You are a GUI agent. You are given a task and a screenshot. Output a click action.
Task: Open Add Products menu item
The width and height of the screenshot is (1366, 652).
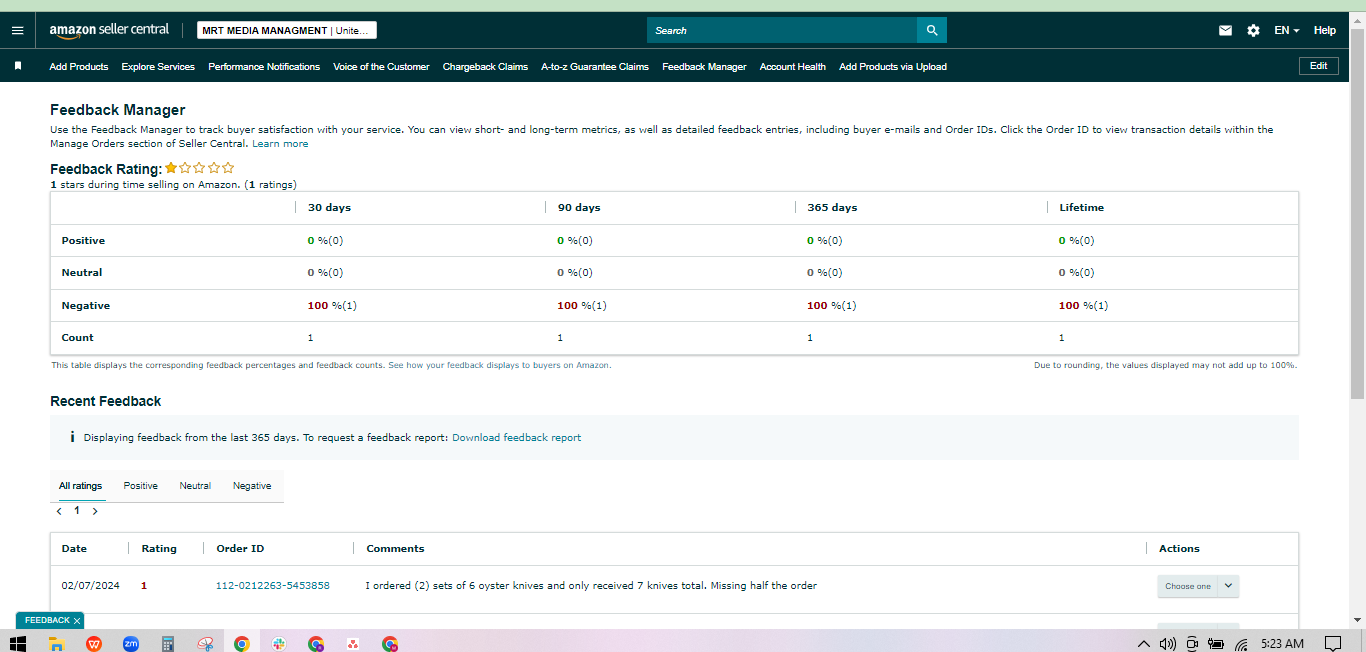79,66
